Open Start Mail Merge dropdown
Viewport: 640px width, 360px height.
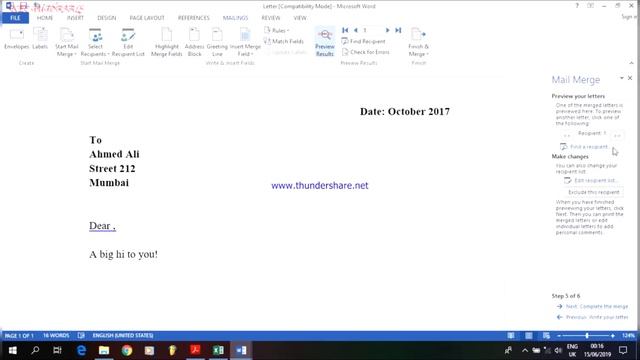click(67, 42)
